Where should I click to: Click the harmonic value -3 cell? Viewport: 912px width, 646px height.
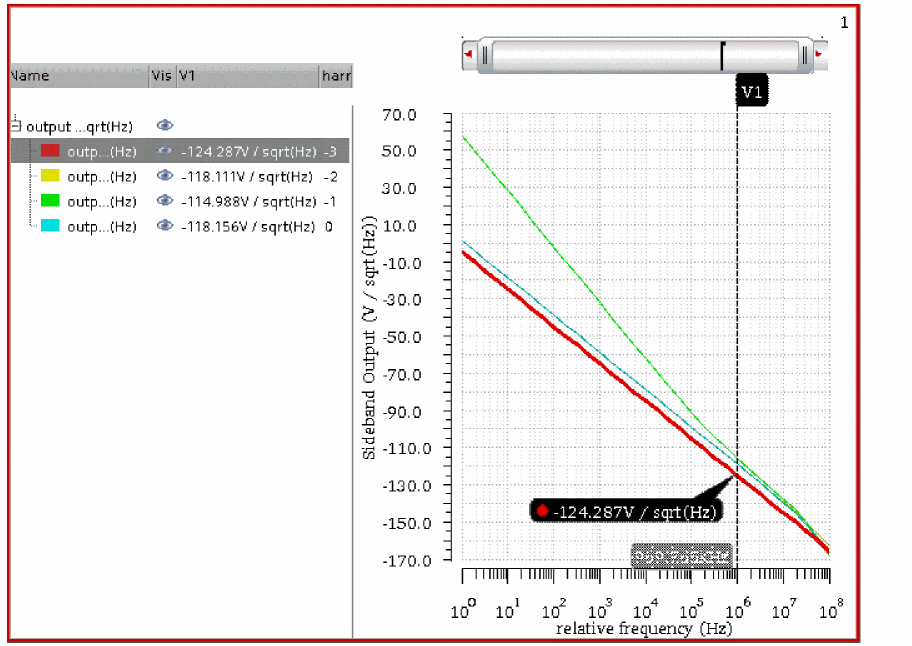[330, 152]
